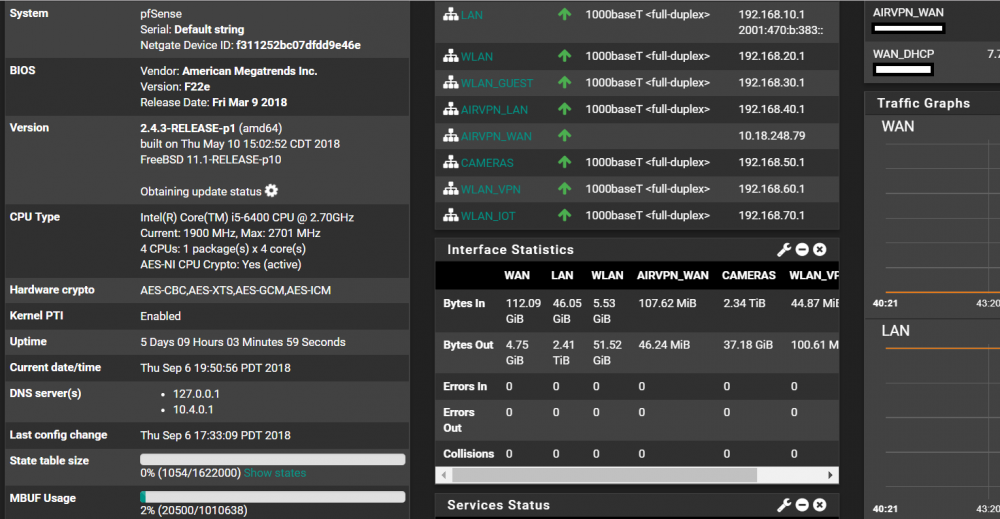Open the WLAN_GUEST interface link

(x=497, y=83)
